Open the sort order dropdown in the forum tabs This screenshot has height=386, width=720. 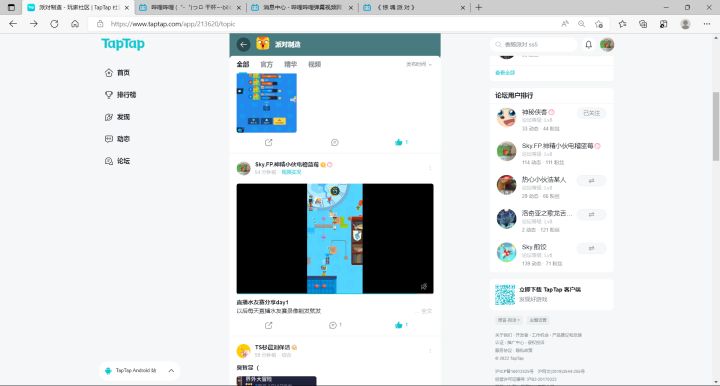coord(418,64)
